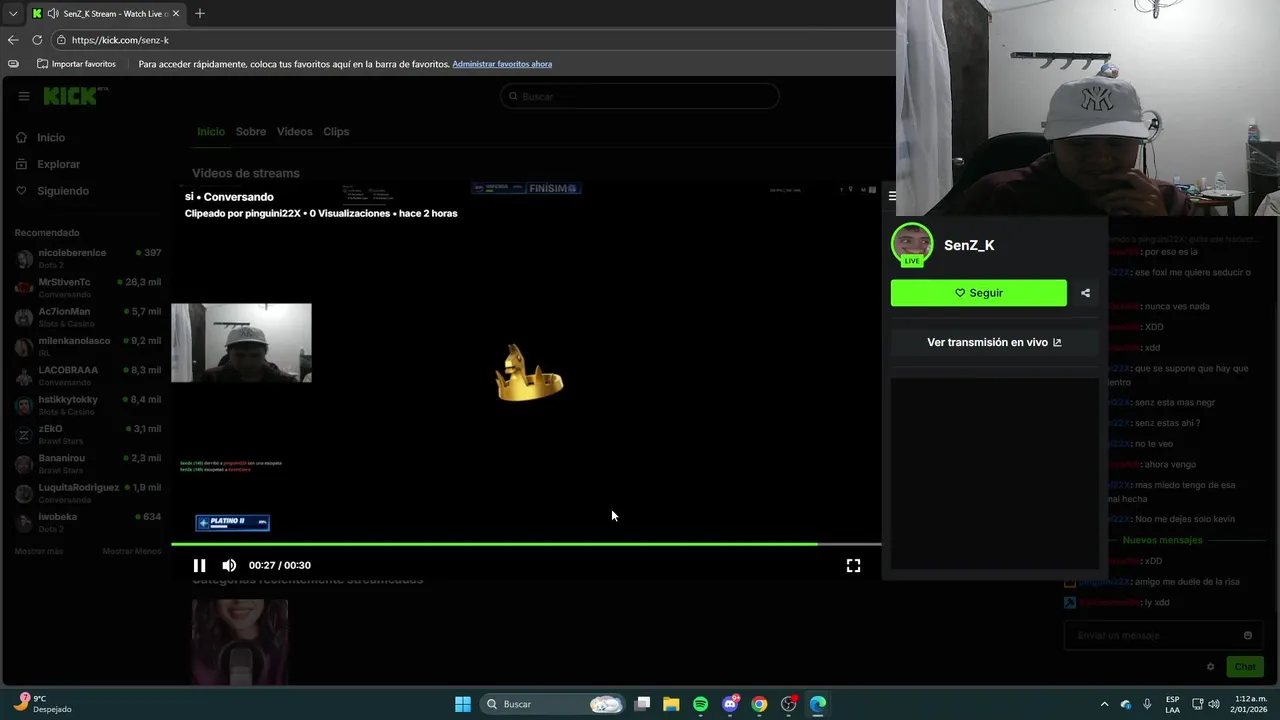Image resolution: width=1280 pixels, height=720 pixels.
Task: Collapse list with Mostrar Menos
Action: coord(131,551)
